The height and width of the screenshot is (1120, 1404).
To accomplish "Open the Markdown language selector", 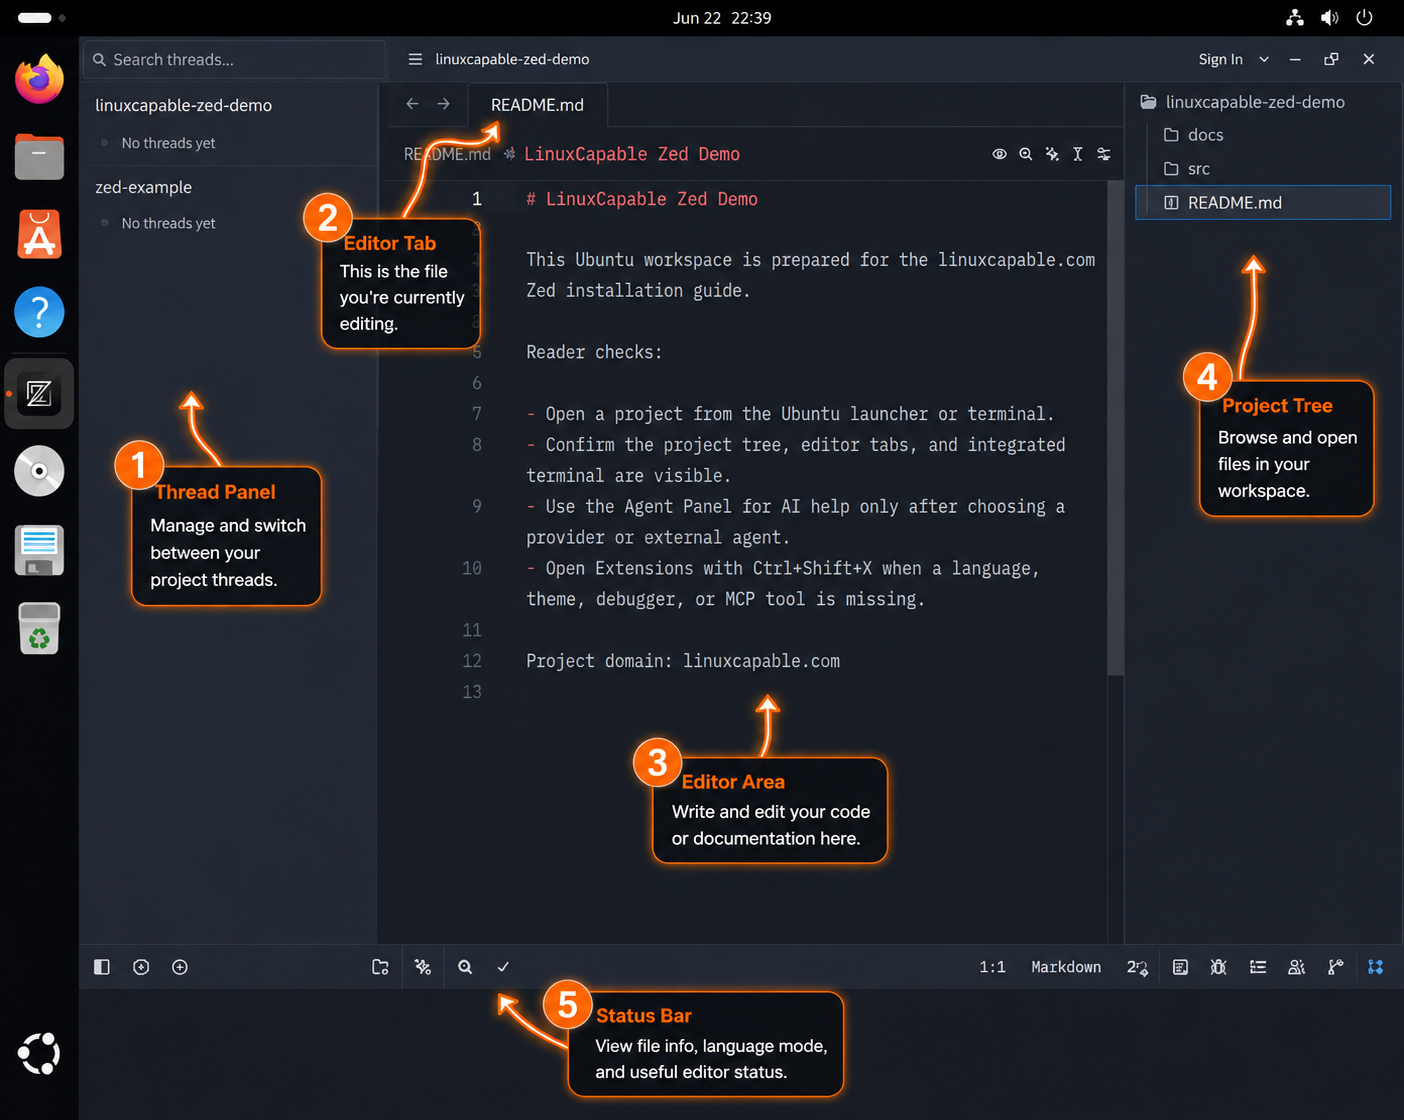I will click(1066, 967).
